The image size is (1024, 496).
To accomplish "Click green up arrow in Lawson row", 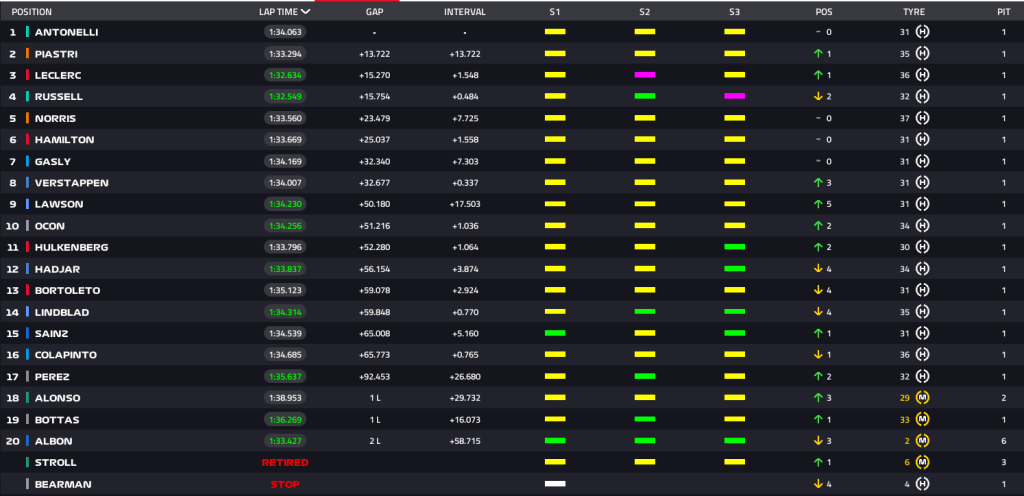I will pyautogui.click(x=818, y=204).
